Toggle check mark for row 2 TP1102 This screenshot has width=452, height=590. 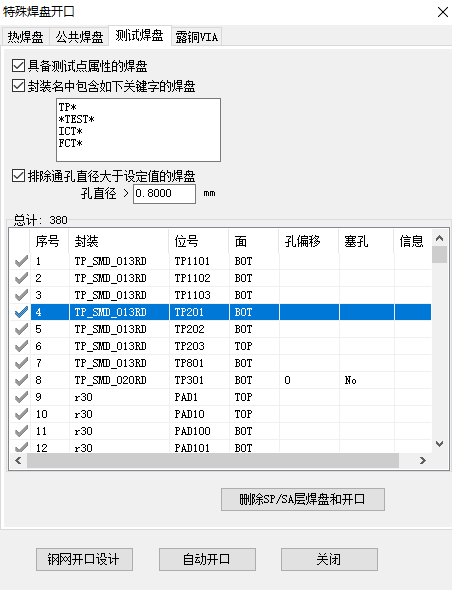click(21, 278)
